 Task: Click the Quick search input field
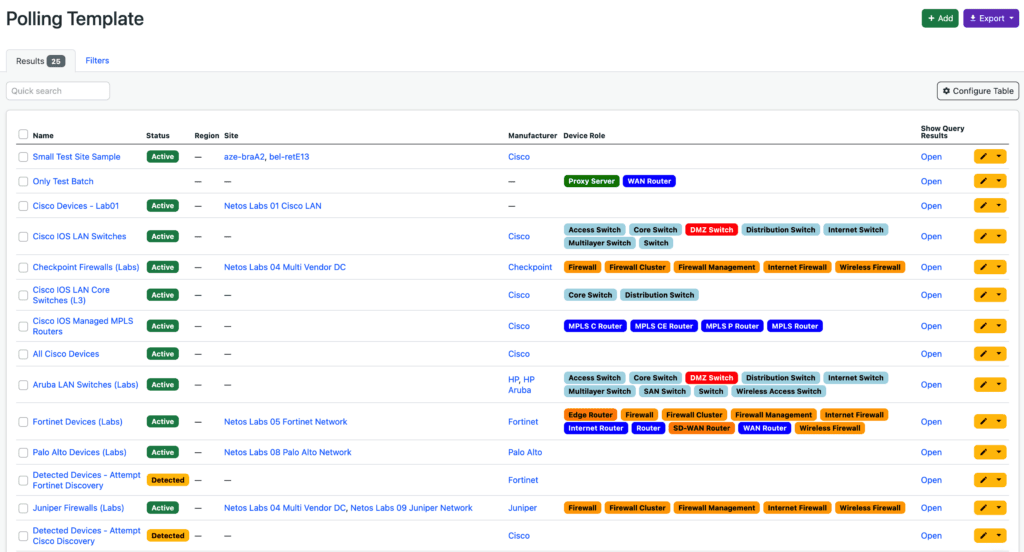click(58, 91)
